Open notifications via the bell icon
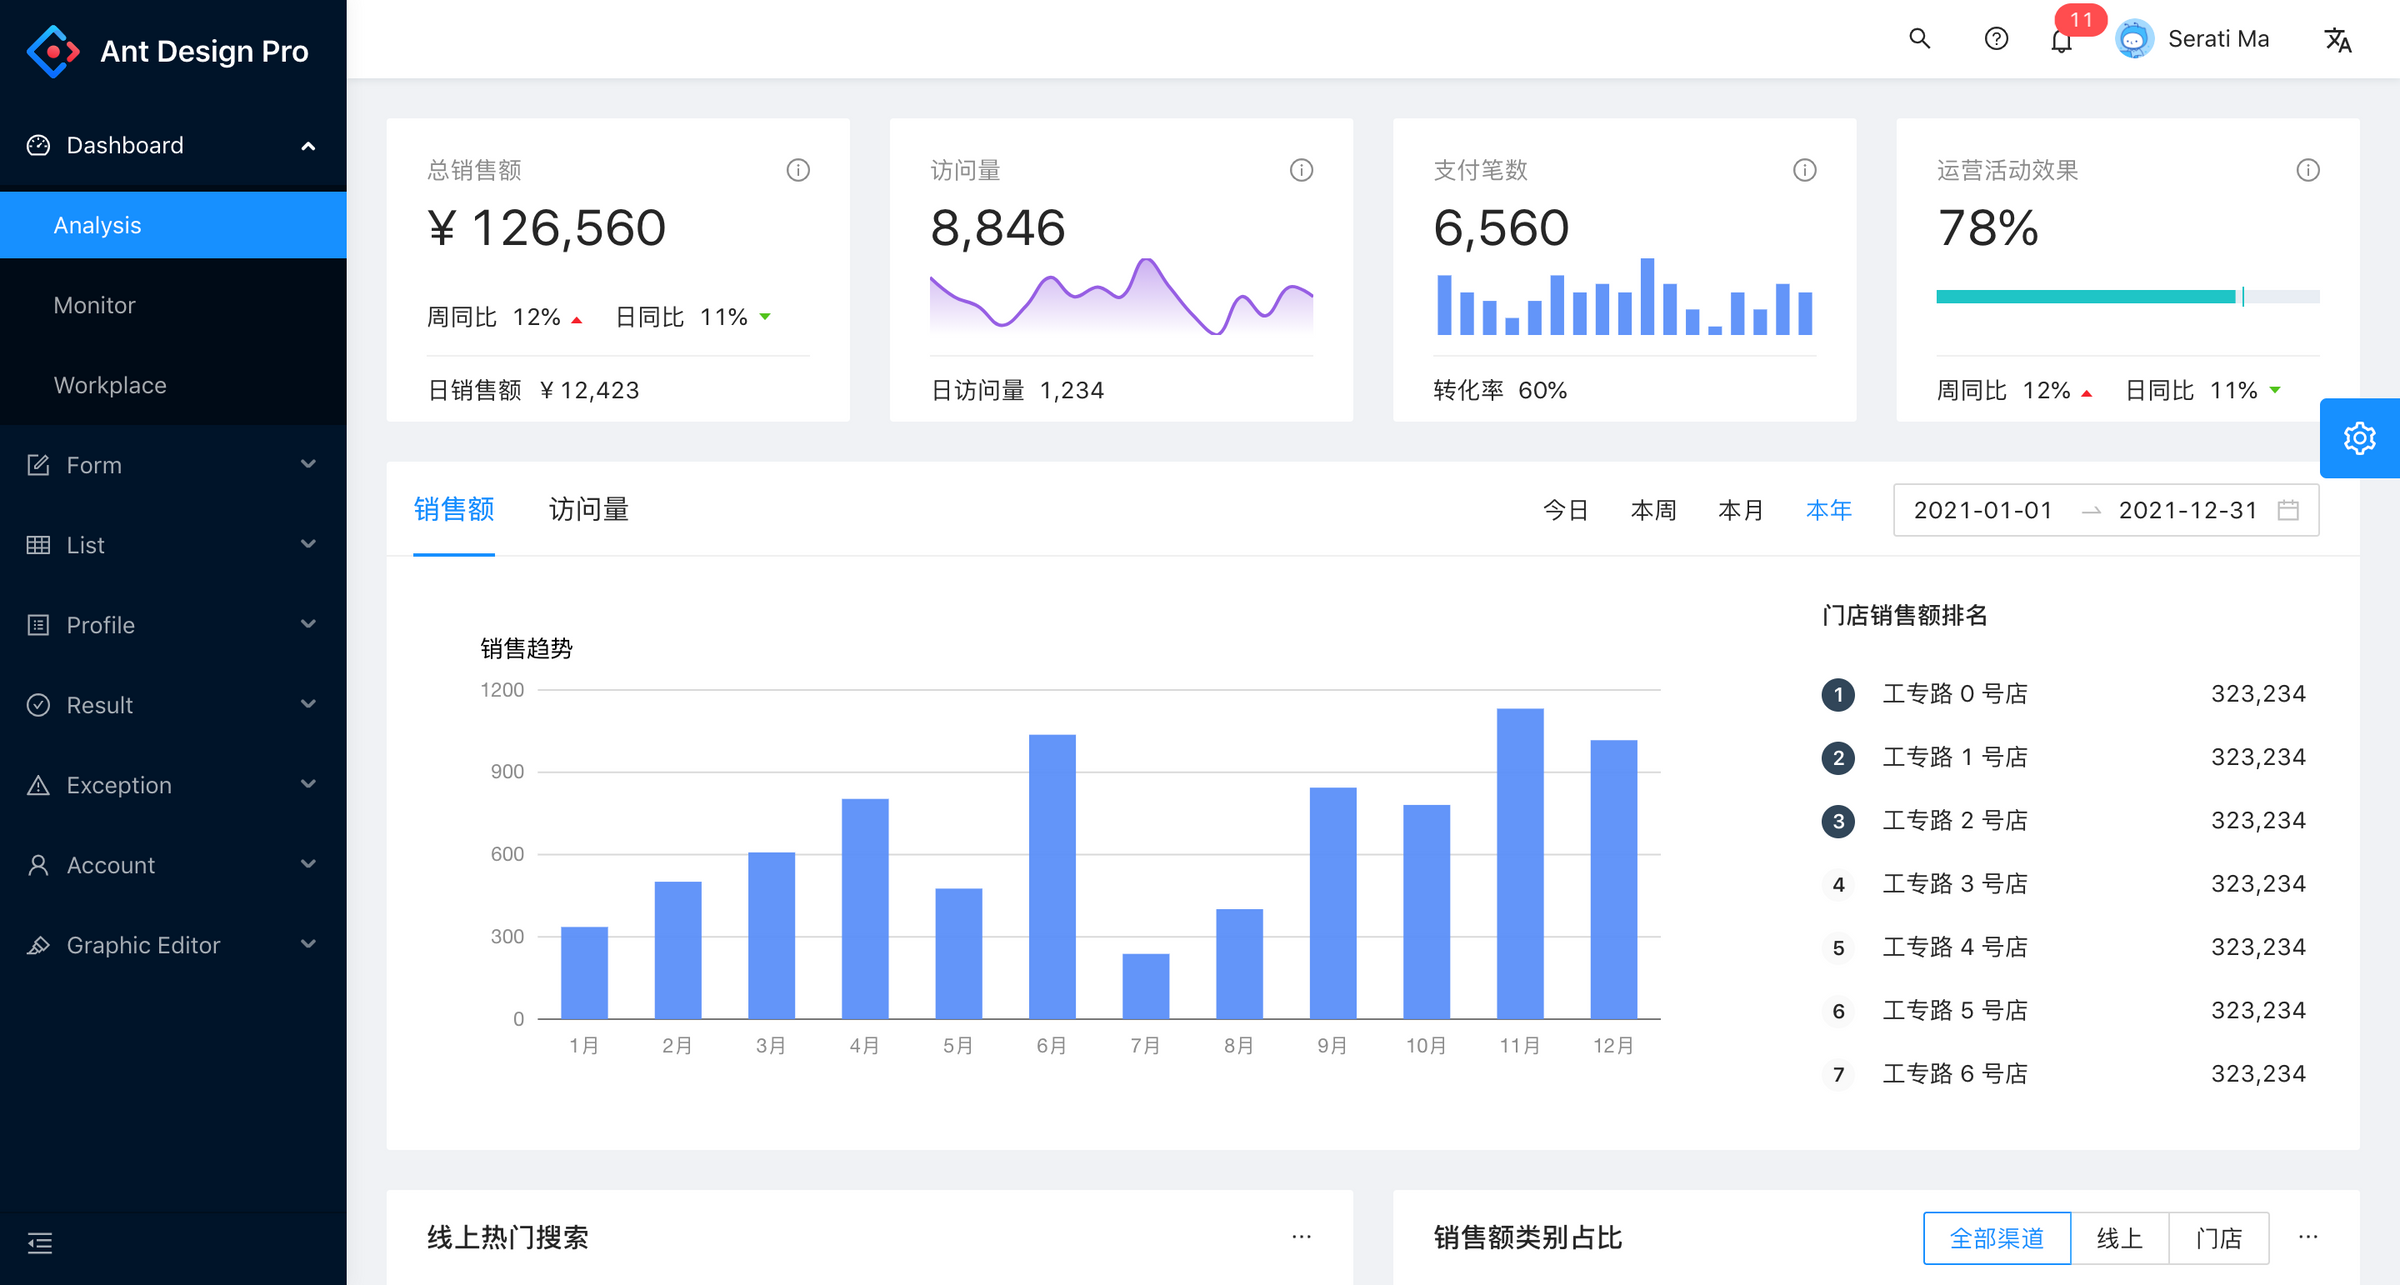Screen dimensions: 2400x1285 coord(2061,40)
